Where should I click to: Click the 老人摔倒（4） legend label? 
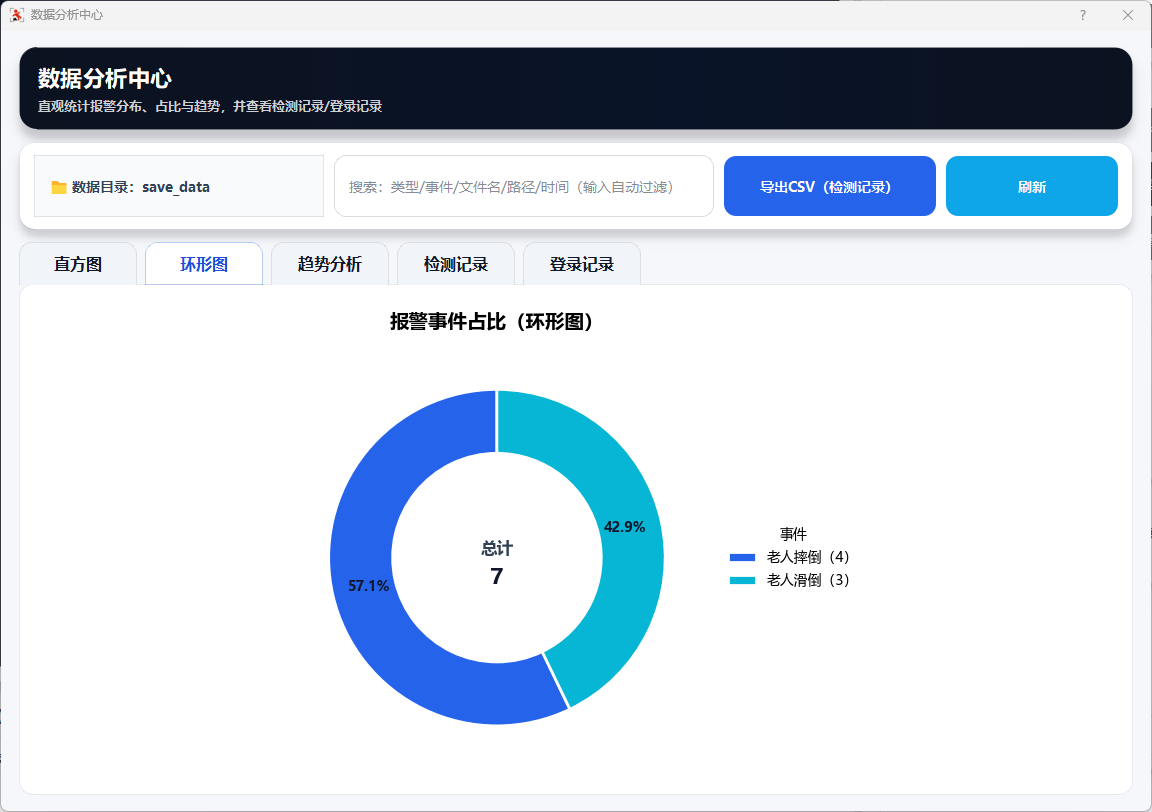tap(808, 557)
